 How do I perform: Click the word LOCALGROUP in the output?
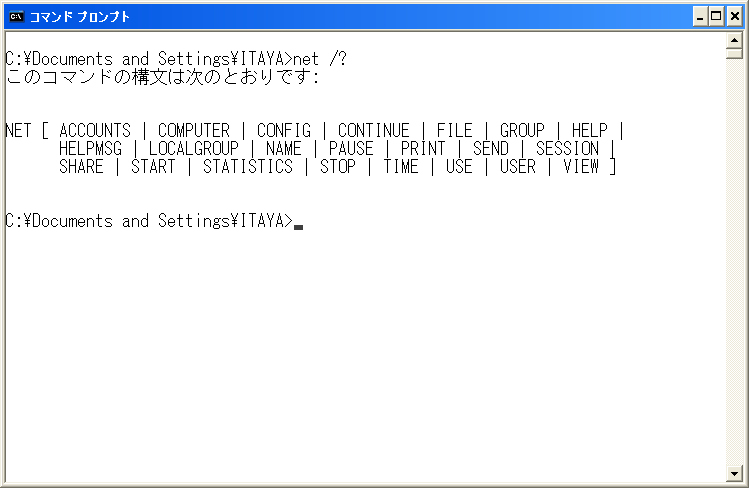[x=193, y=149]
